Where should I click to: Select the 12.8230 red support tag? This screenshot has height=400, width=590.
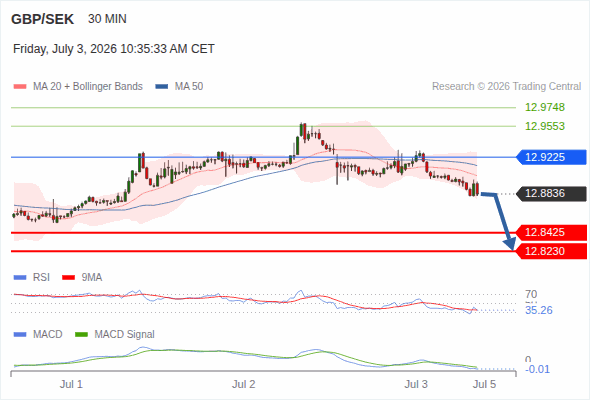551,251
